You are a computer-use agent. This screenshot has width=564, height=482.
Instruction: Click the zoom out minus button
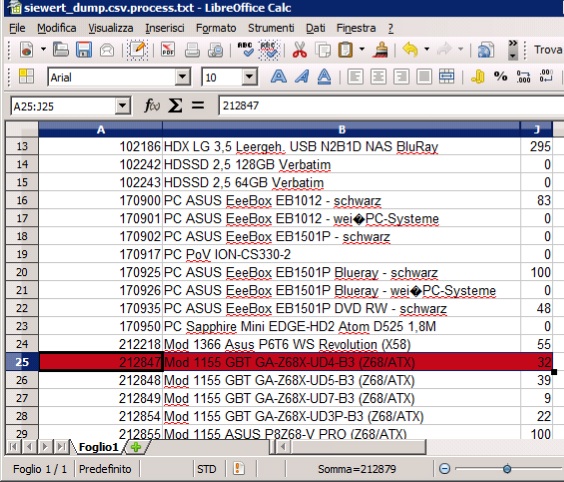[445, 469]
